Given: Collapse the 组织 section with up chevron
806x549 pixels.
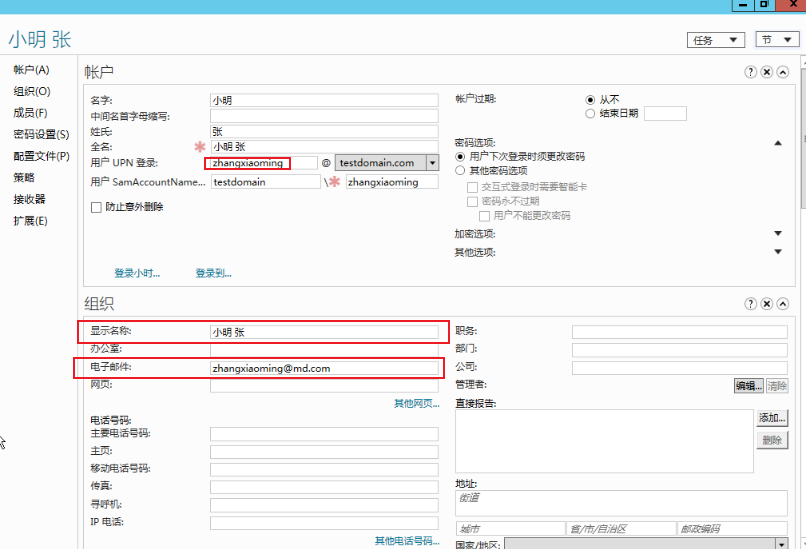Looking at the screenshot, I should [782, 304].
